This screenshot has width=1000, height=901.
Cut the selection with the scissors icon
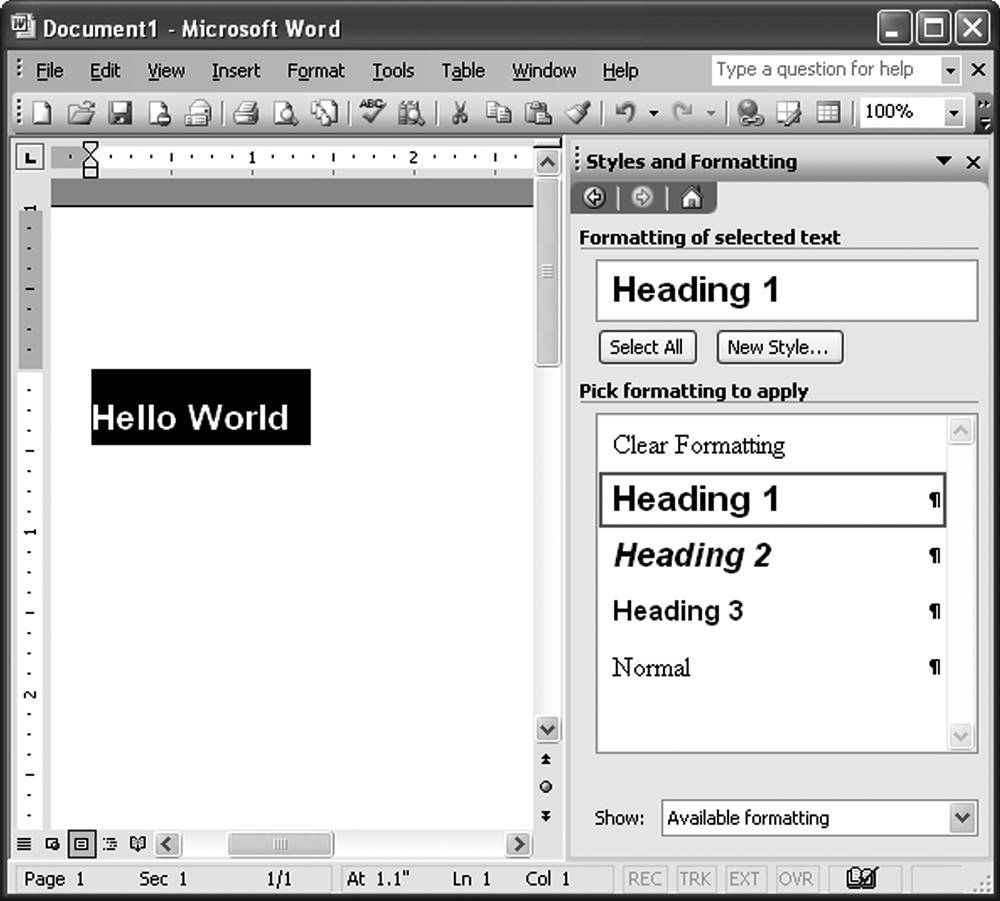(459, 114)
